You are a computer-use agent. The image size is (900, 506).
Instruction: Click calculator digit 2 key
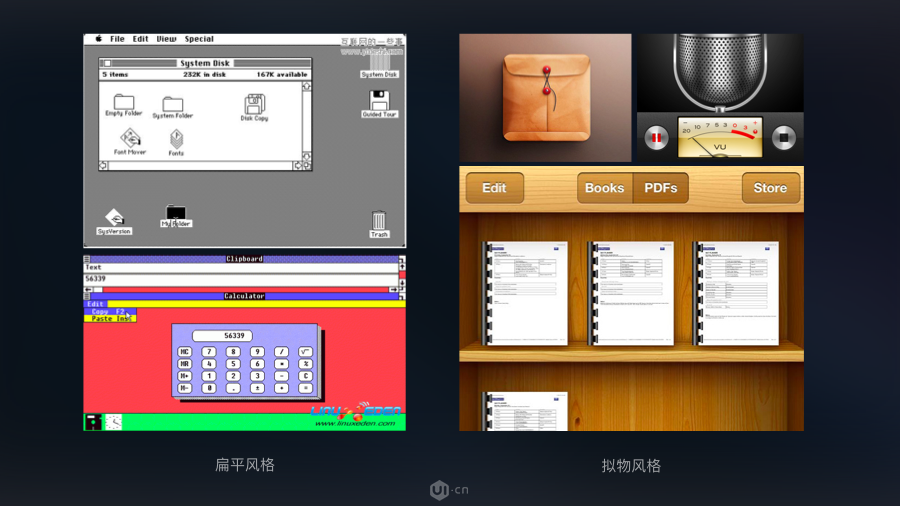(x=233, y=376)
